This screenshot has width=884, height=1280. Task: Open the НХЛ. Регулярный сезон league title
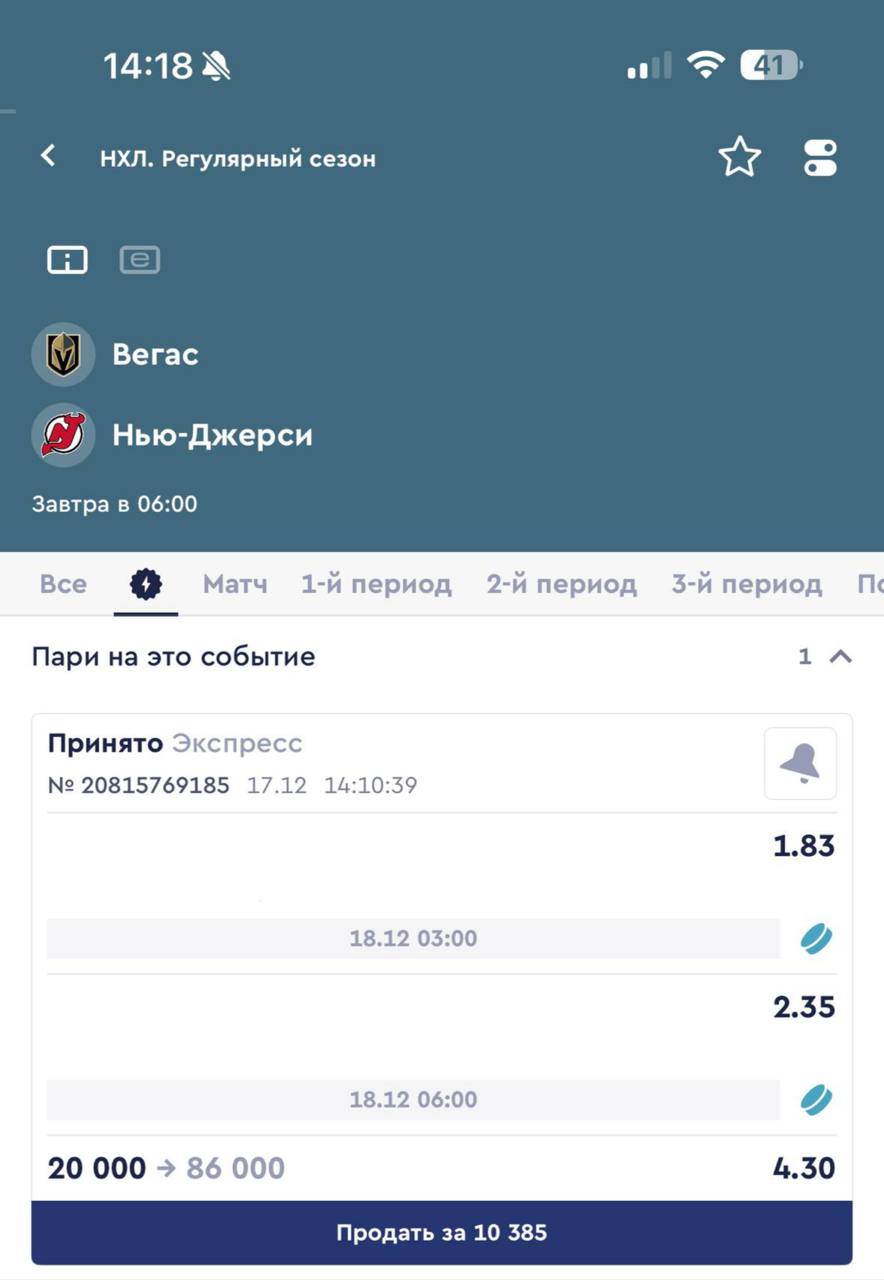click(x=238, y=158)
